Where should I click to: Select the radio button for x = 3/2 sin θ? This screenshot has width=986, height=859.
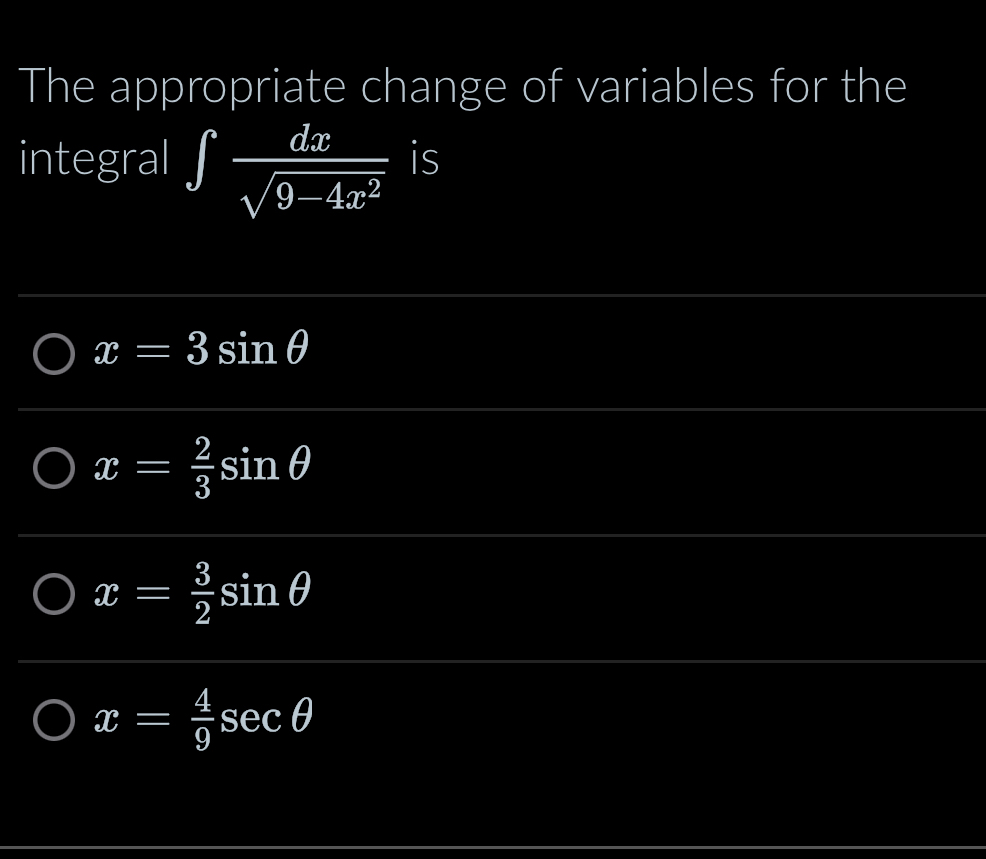tap(55, 593)
